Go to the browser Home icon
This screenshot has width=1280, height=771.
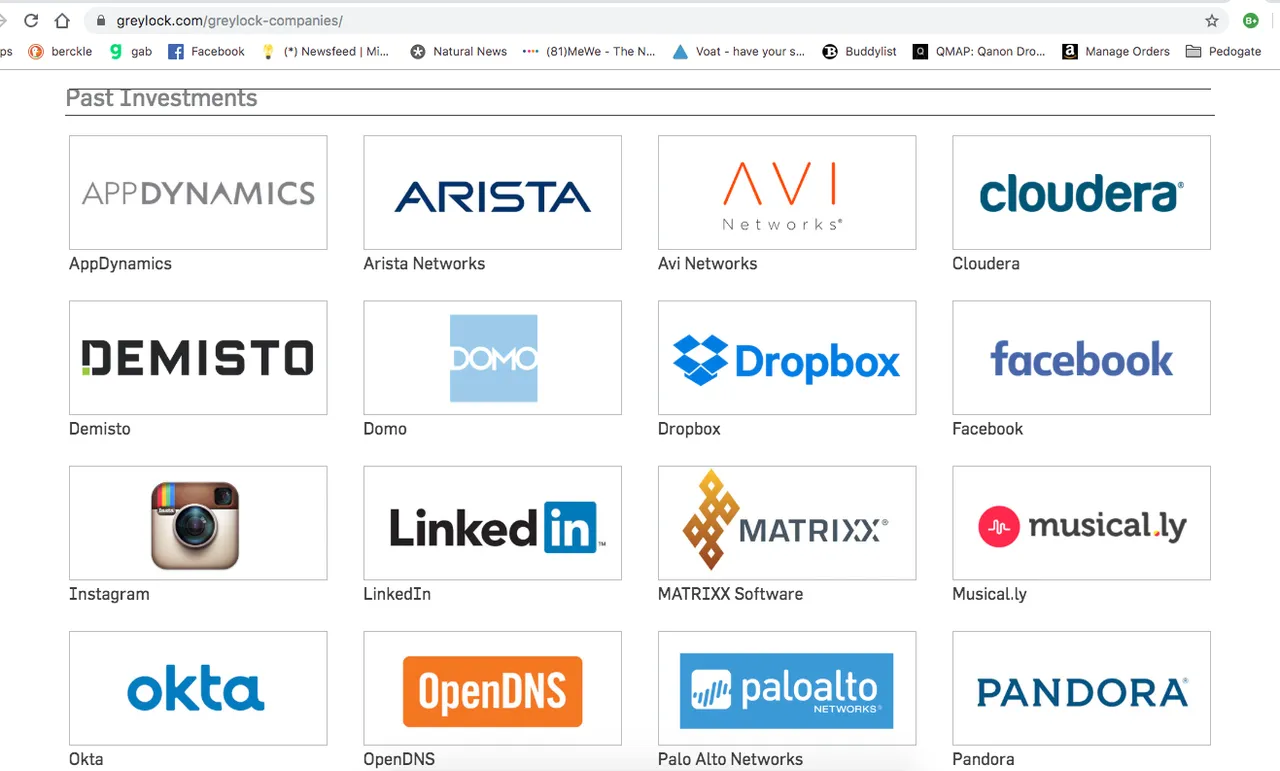[62, 21]
